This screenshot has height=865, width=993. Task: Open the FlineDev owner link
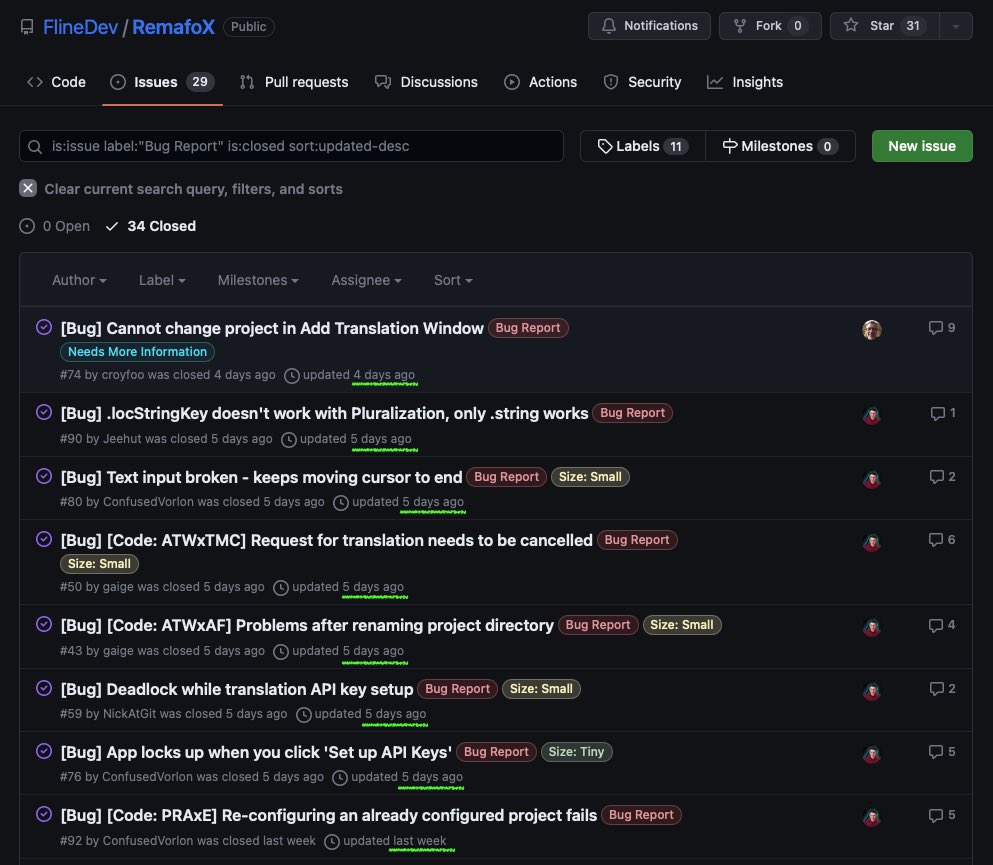pyautogui.click(x=80, y=27)
